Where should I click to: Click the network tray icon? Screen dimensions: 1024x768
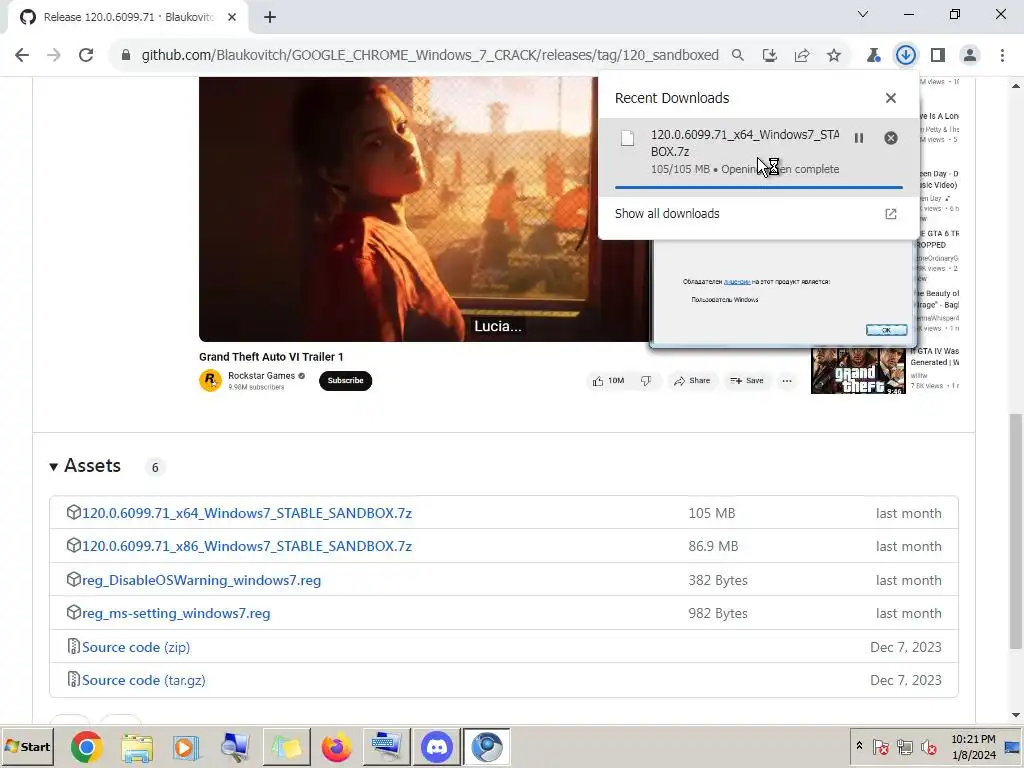point(904,746)
